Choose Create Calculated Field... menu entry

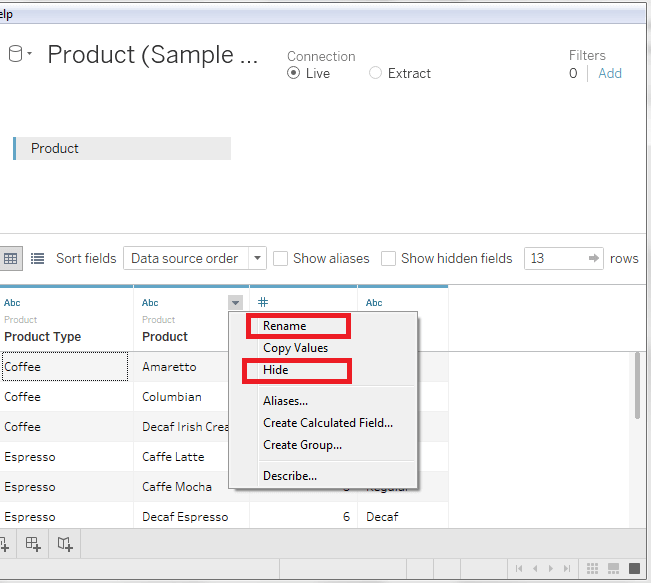328,423
